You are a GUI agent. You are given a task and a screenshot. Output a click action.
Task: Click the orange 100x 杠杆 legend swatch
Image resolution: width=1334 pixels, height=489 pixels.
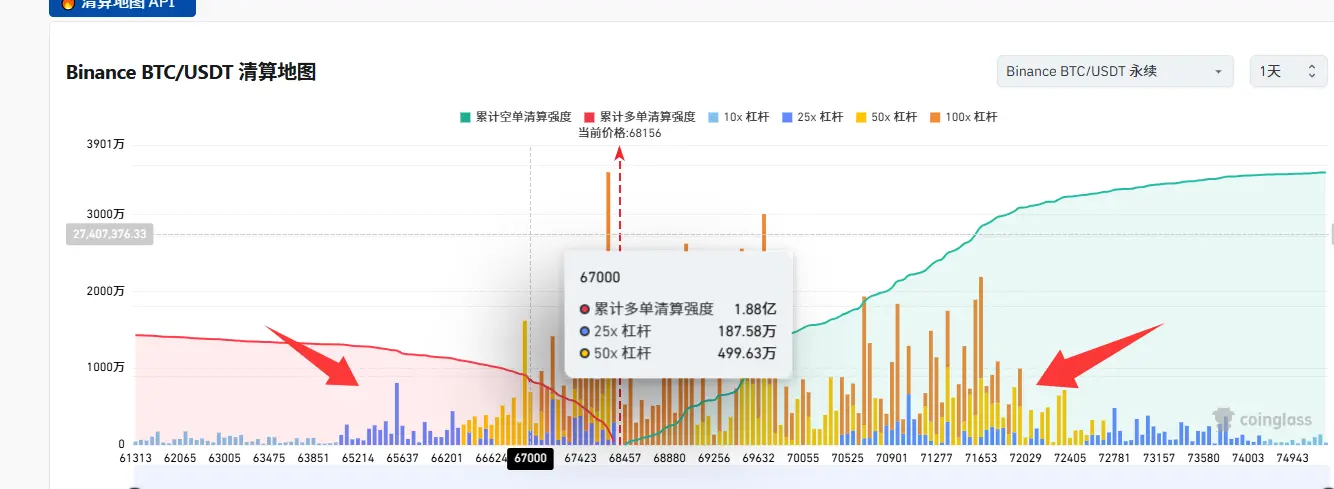tap(934, 117)
